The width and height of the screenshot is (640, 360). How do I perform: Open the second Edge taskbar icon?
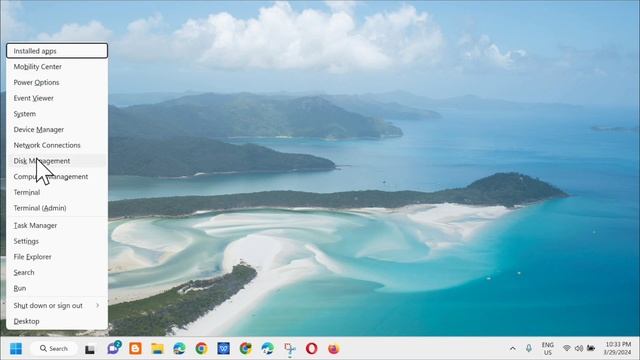267,349
